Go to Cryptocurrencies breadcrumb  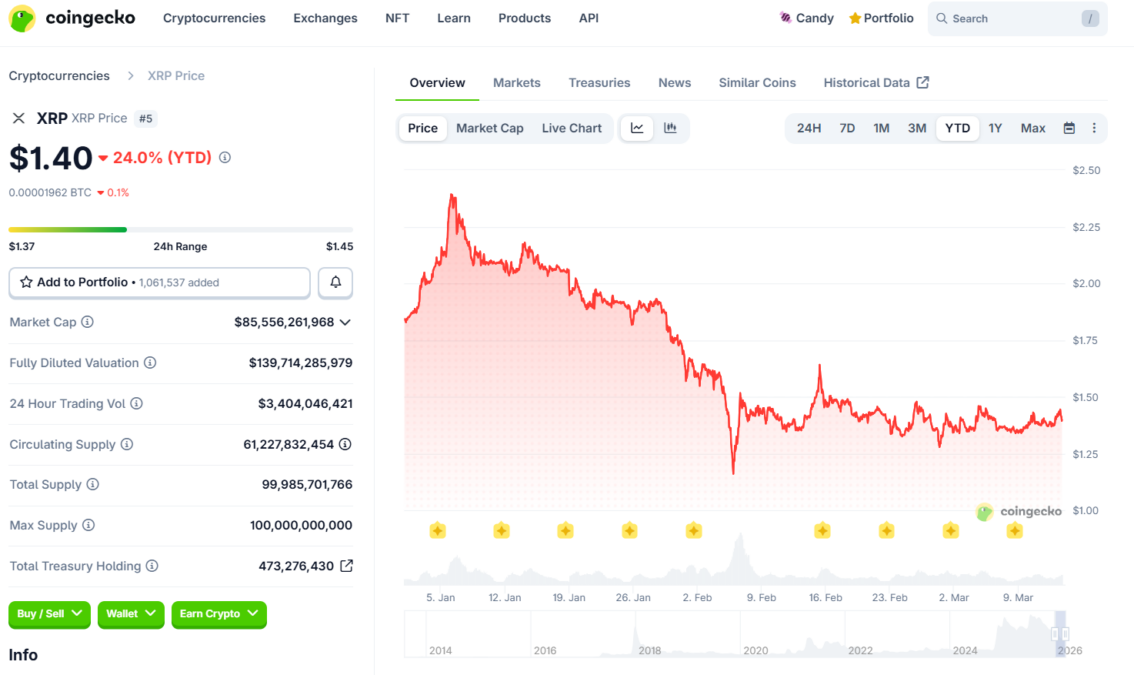59,76
